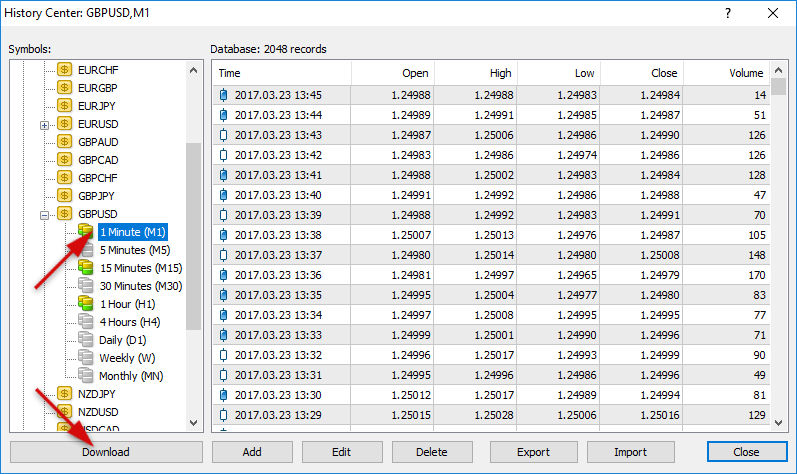Click the Import button
The width and height of the screenshot is (797, 474).
click(x=630, y=452)
